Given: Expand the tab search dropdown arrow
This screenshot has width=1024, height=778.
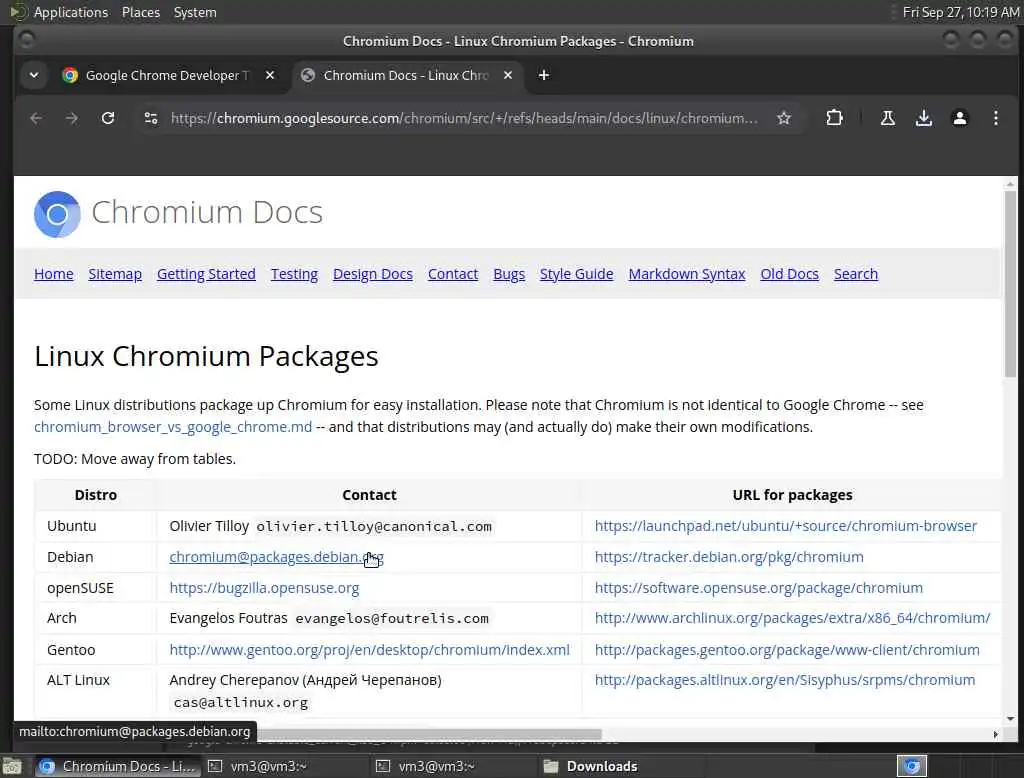Looking at the screenshot, I should (34, 75).
